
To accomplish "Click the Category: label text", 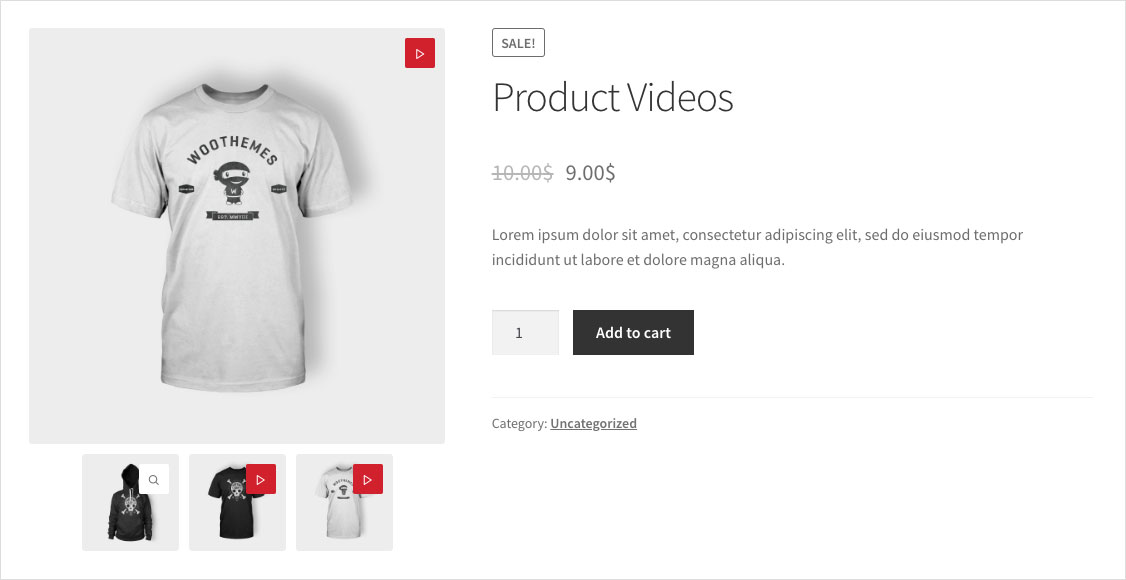I will [x=519, y=424].
